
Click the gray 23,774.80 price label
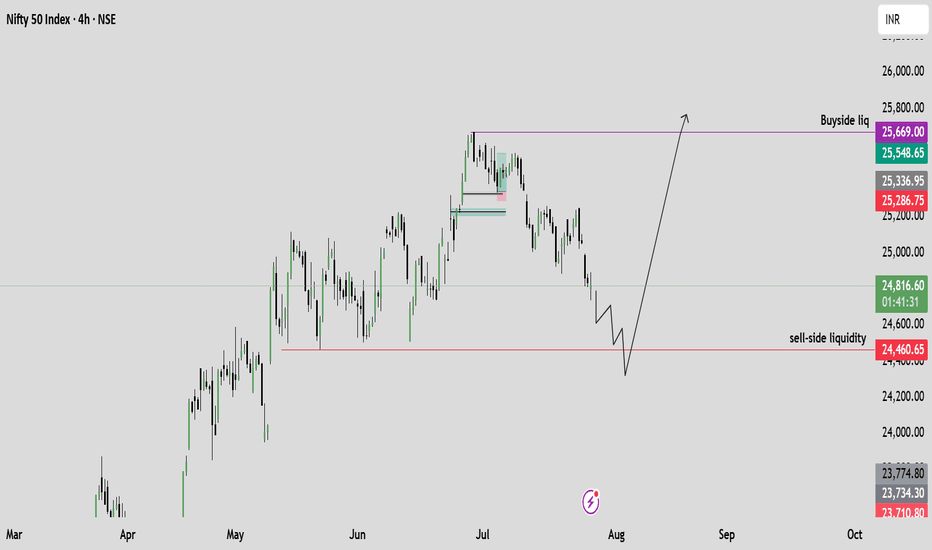pos(902,474)
